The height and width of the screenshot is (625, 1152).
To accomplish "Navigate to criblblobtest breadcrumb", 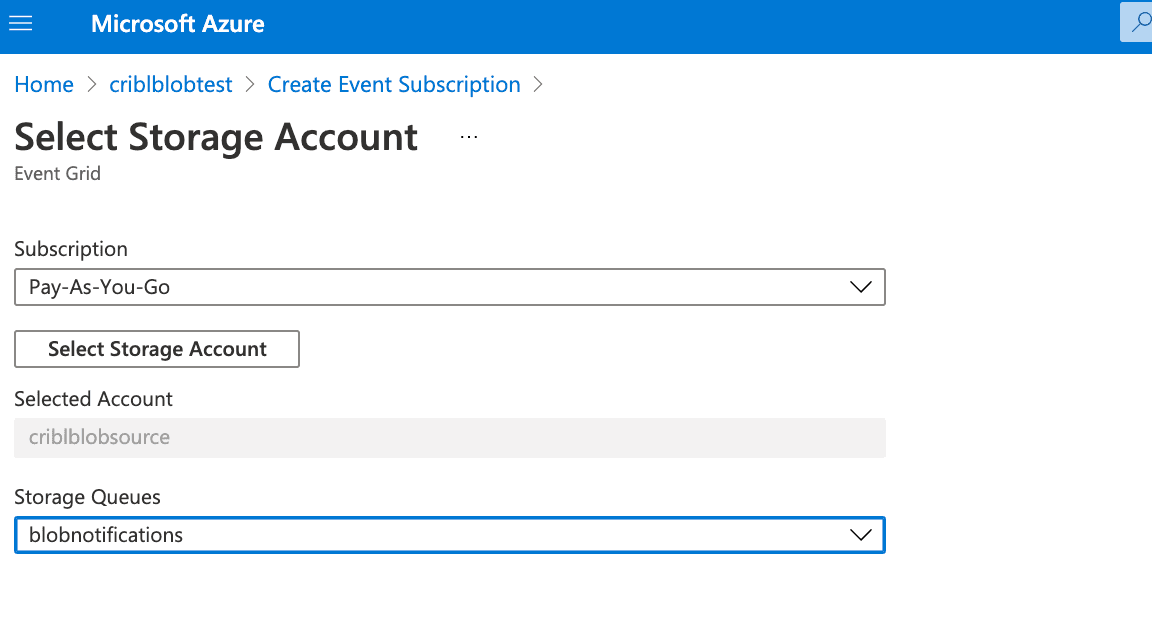I will [170, 85].
